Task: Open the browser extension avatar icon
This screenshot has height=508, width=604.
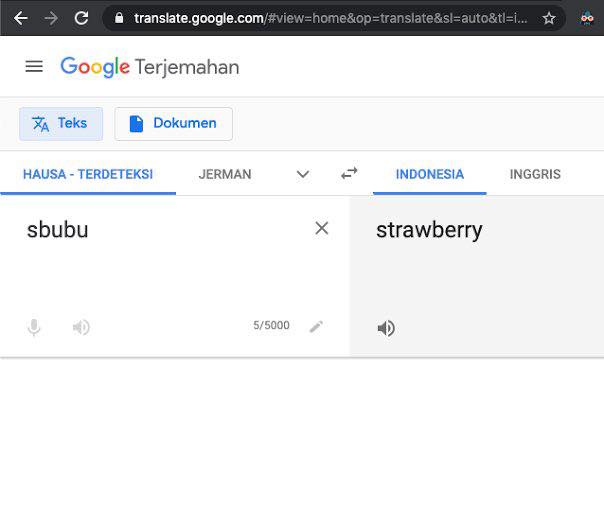Action: coord(587,18)
